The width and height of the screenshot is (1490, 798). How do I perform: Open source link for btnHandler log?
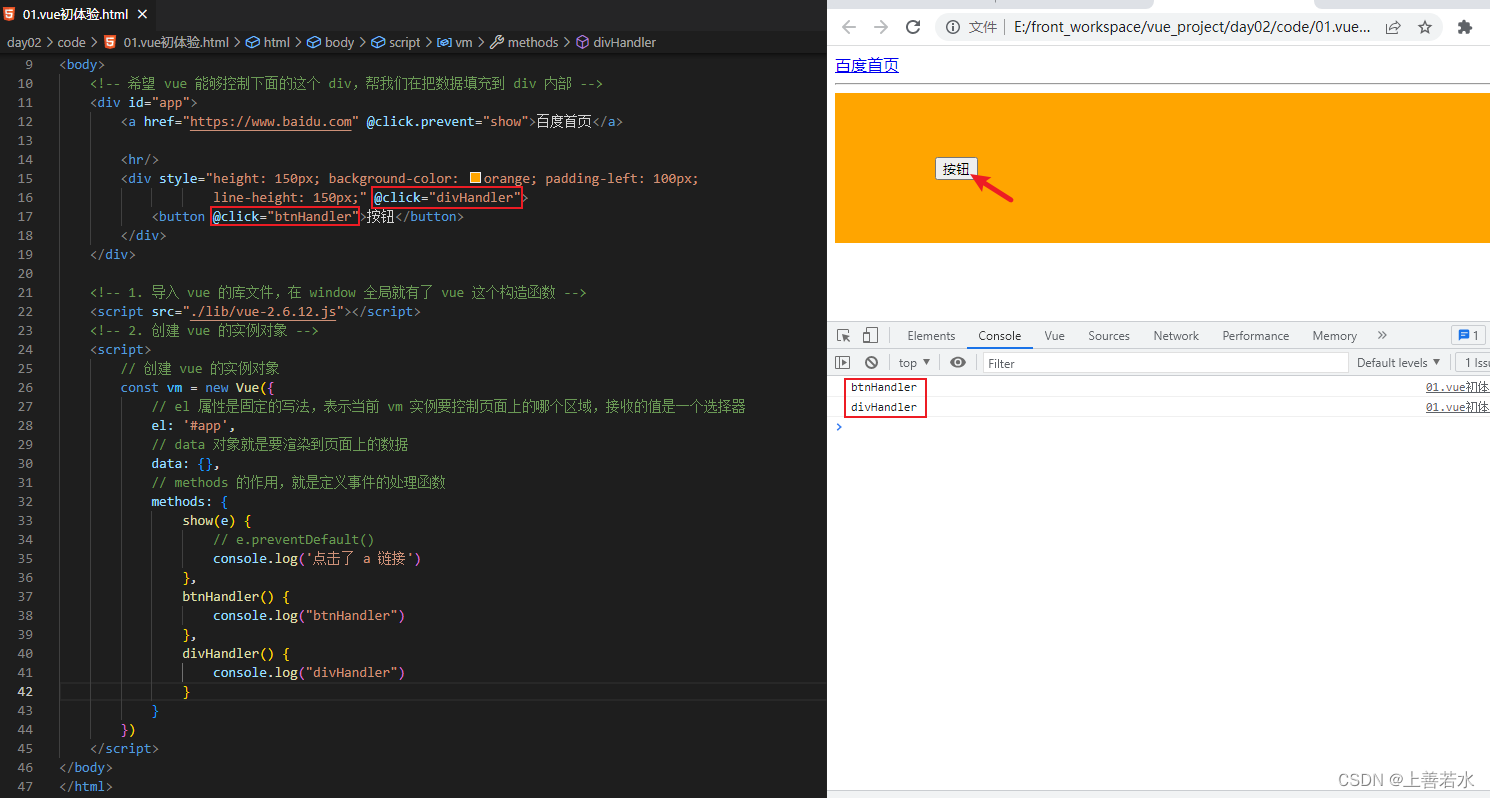(x=1457, y=387)
